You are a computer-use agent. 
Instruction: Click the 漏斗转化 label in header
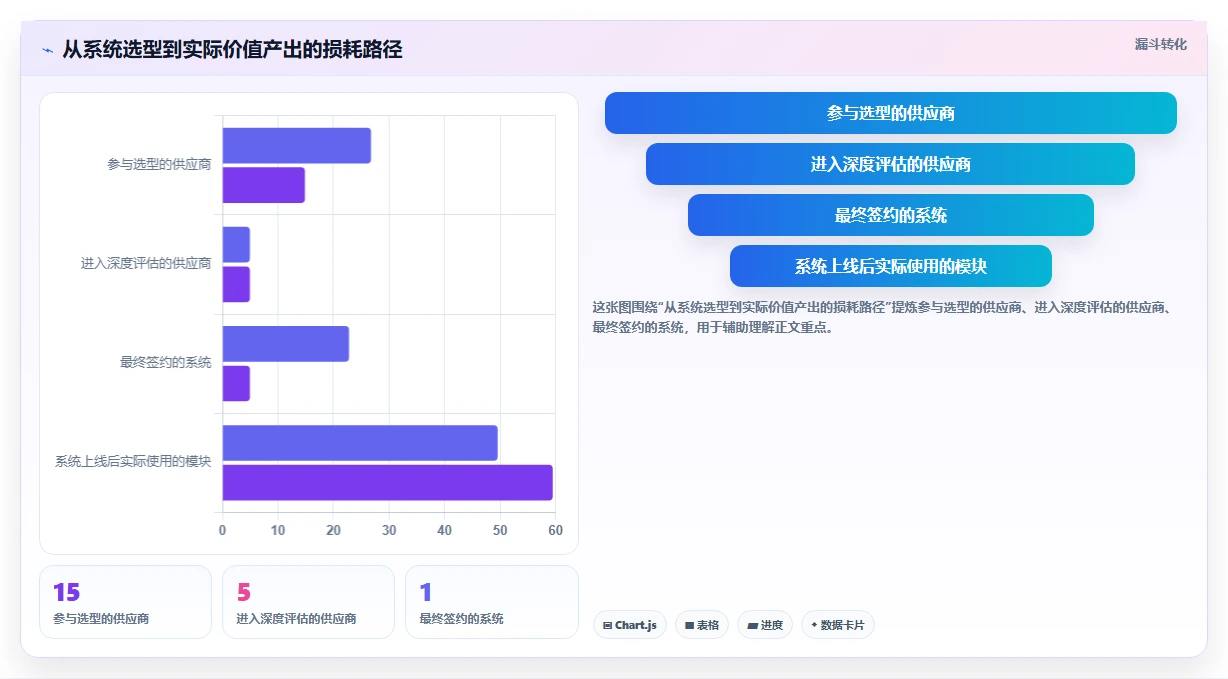pos(1161,44)
